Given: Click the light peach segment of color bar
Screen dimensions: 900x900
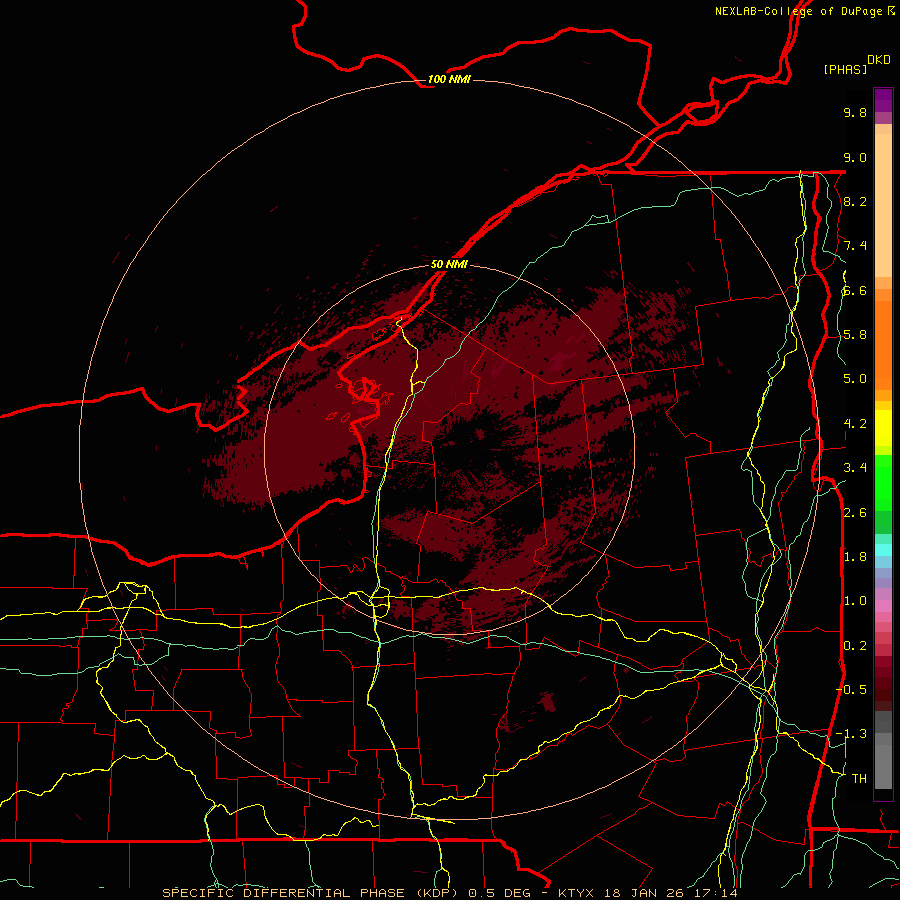Looking at the screenshot, I should coord(883,205).
